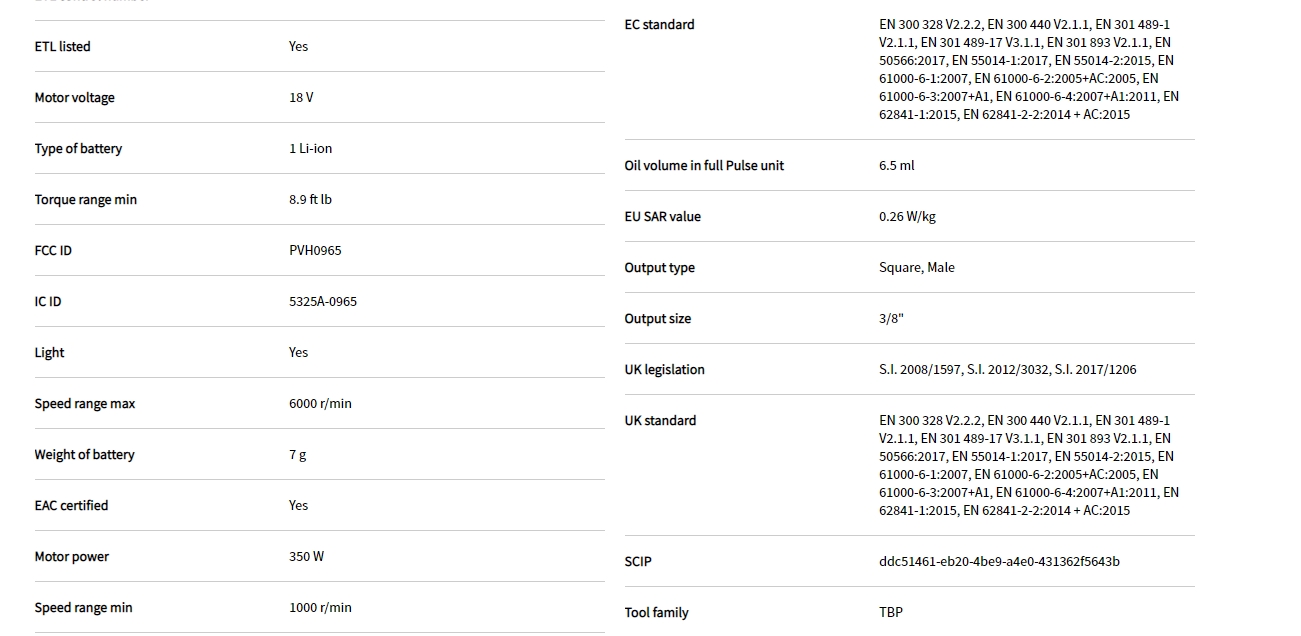Click the FCC ID value PVH0965
1301x636 pixels.
click(315, 251)
